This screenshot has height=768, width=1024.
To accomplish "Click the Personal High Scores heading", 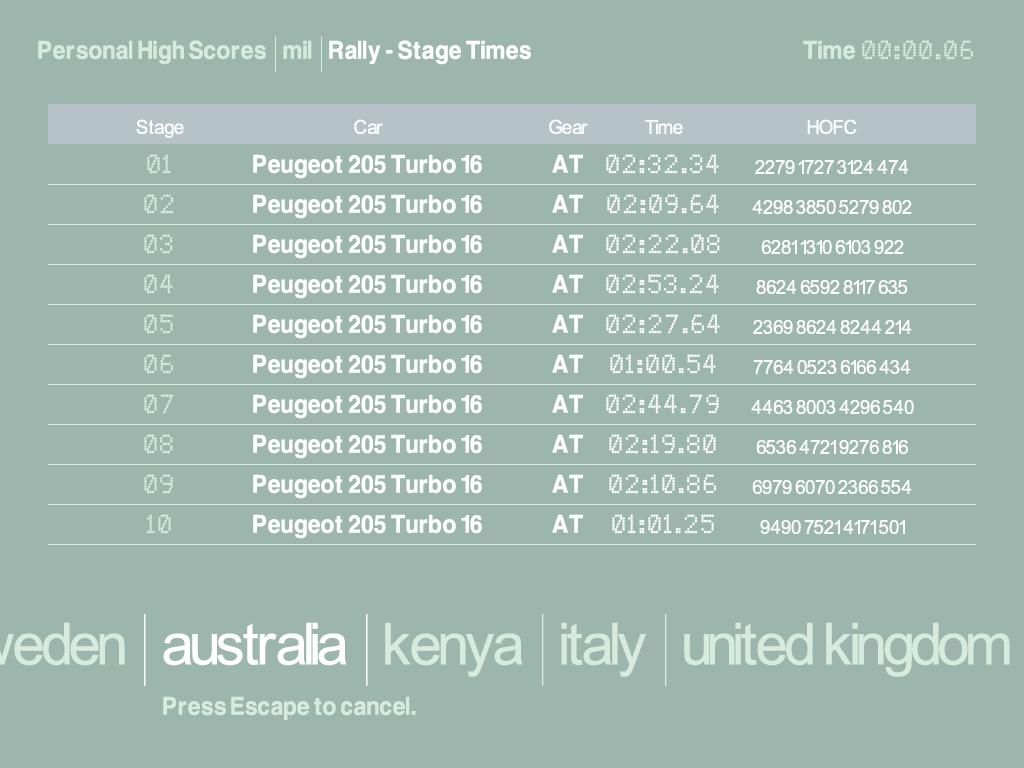I will coord(151,51).
